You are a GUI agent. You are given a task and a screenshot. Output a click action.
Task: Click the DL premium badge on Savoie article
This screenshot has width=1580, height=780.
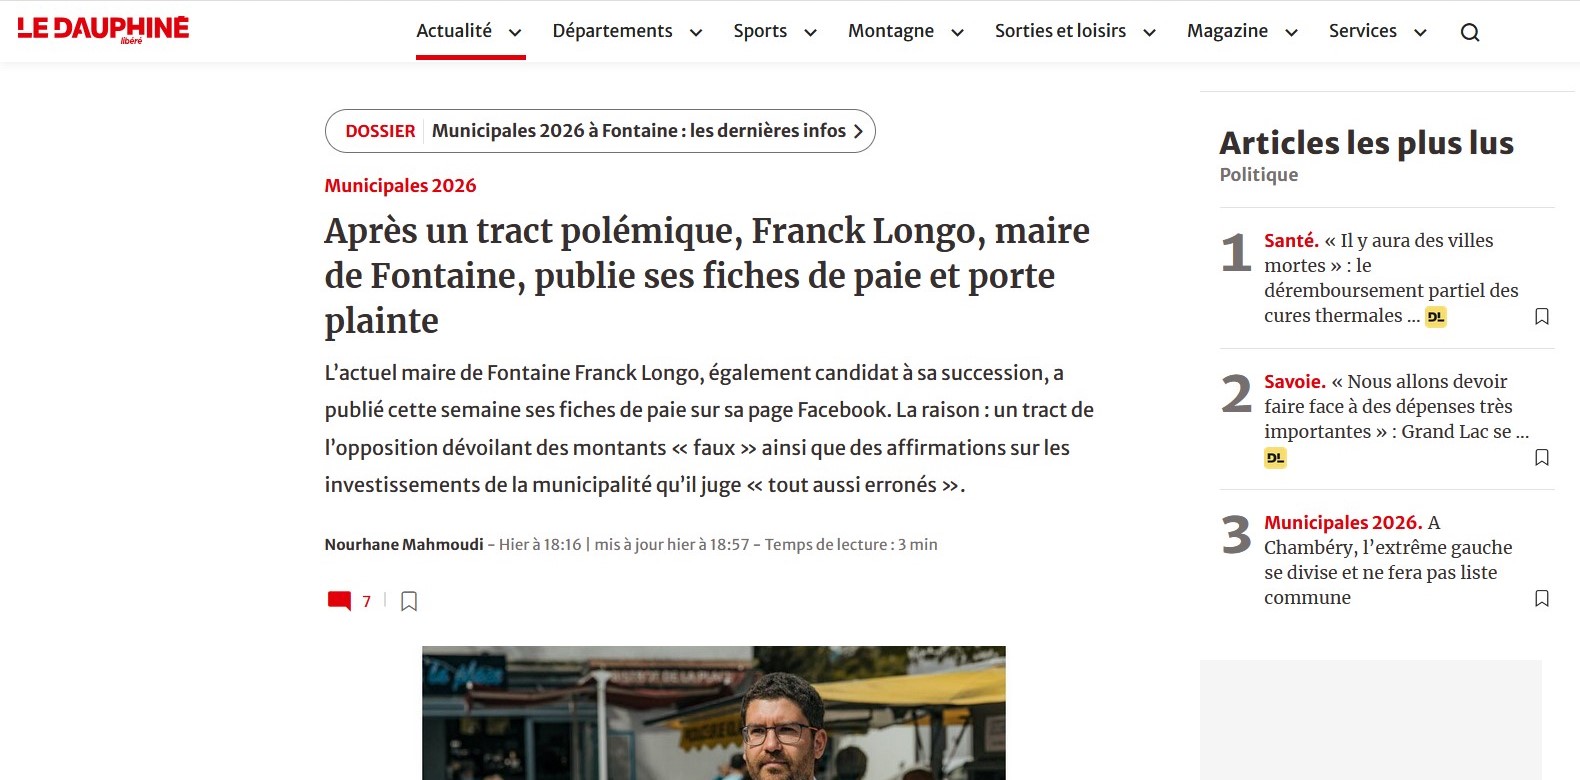click(x=1275, y=458)
